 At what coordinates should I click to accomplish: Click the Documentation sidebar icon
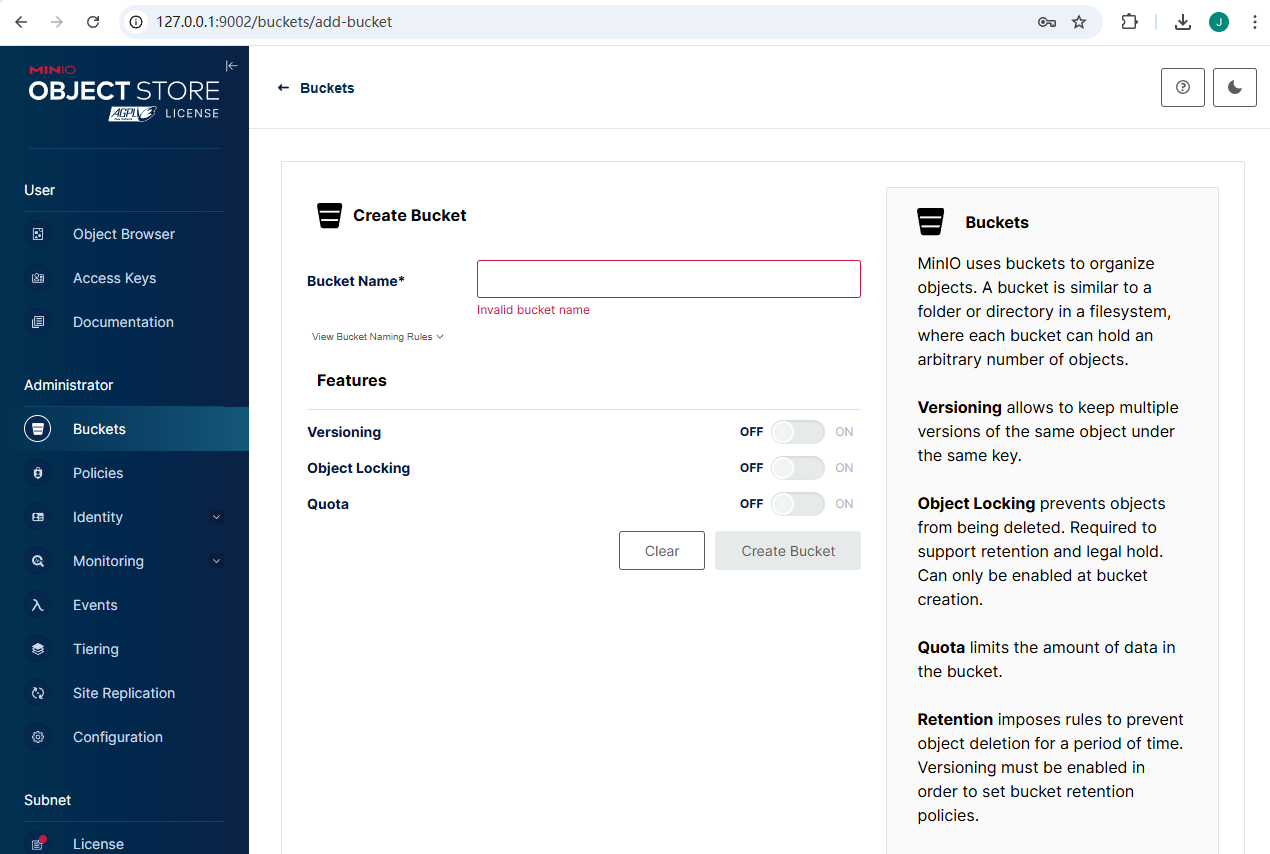(38, 322)
